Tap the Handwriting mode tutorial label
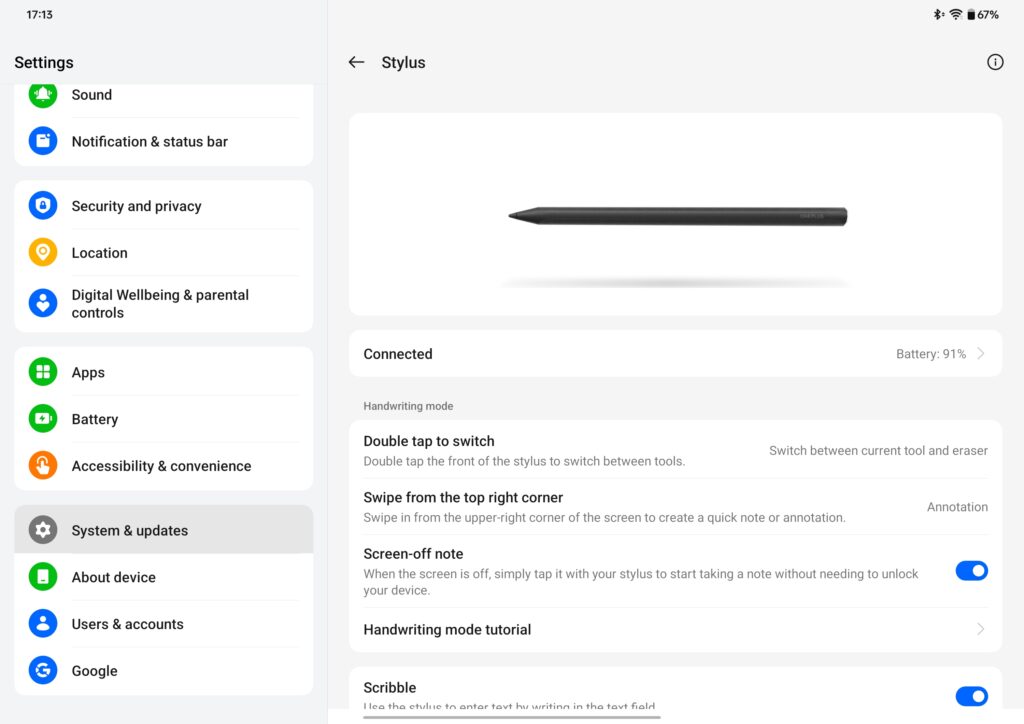The height and width of the screenshot is (724, 1024). click(x=447, y=629)
